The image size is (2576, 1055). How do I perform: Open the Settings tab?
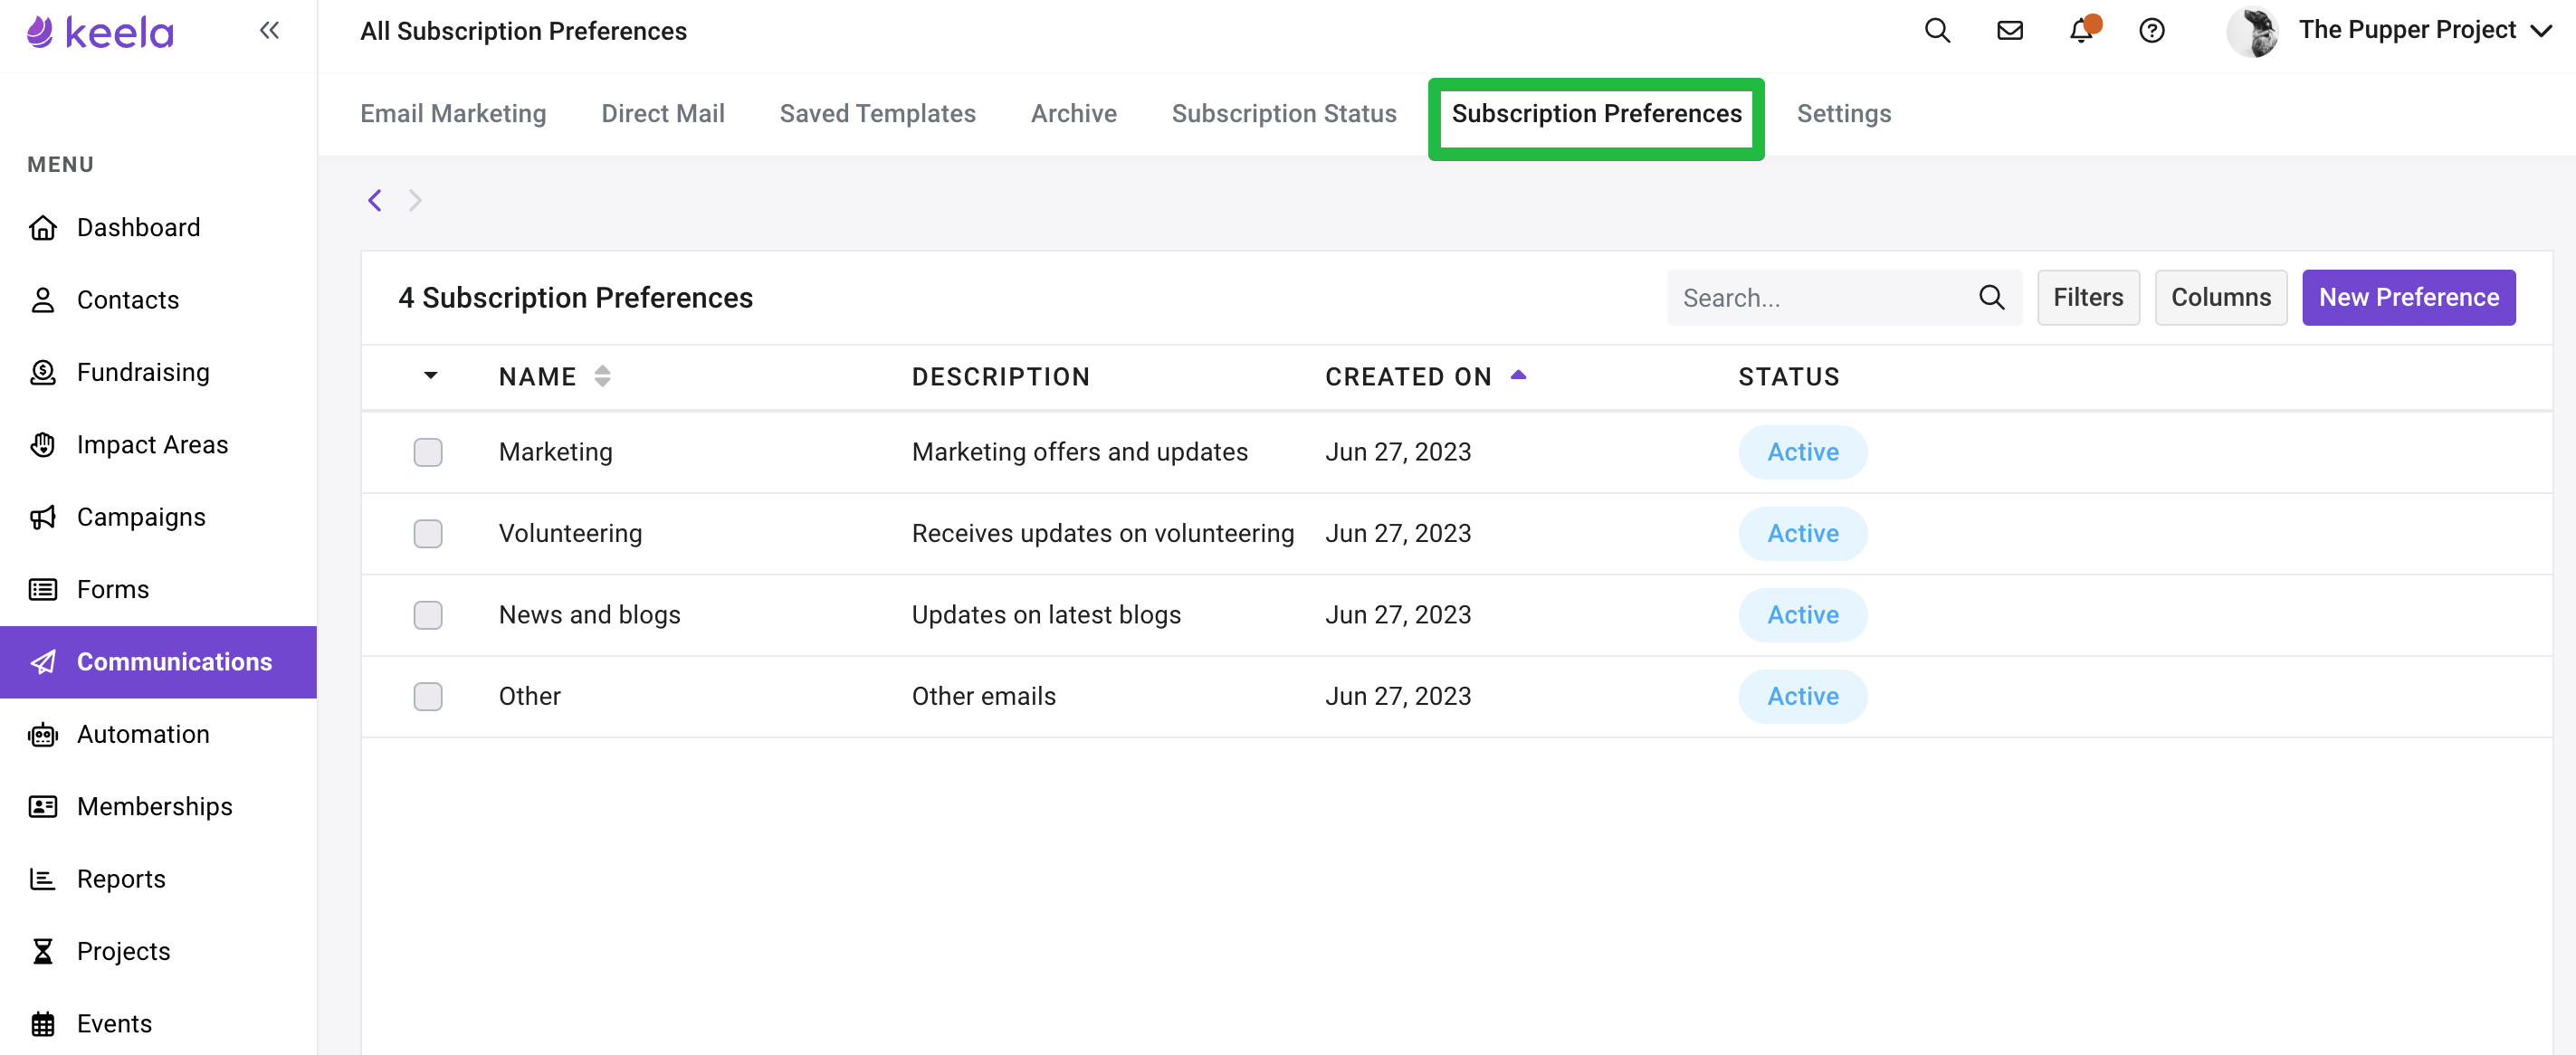(1843, 114)
